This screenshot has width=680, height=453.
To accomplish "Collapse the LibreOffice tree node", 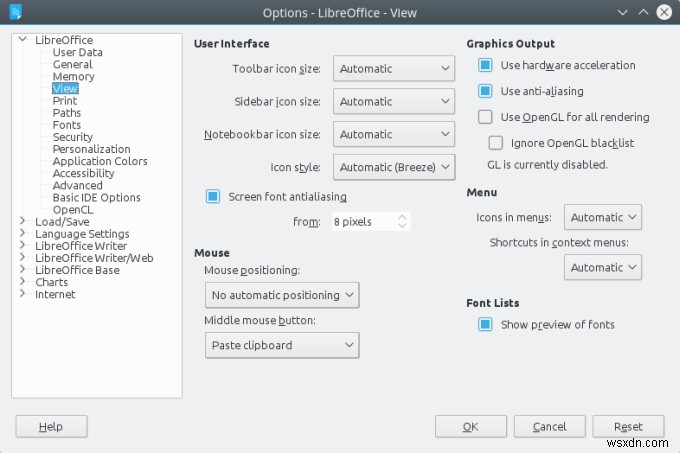I will click(x=23, y=40).
